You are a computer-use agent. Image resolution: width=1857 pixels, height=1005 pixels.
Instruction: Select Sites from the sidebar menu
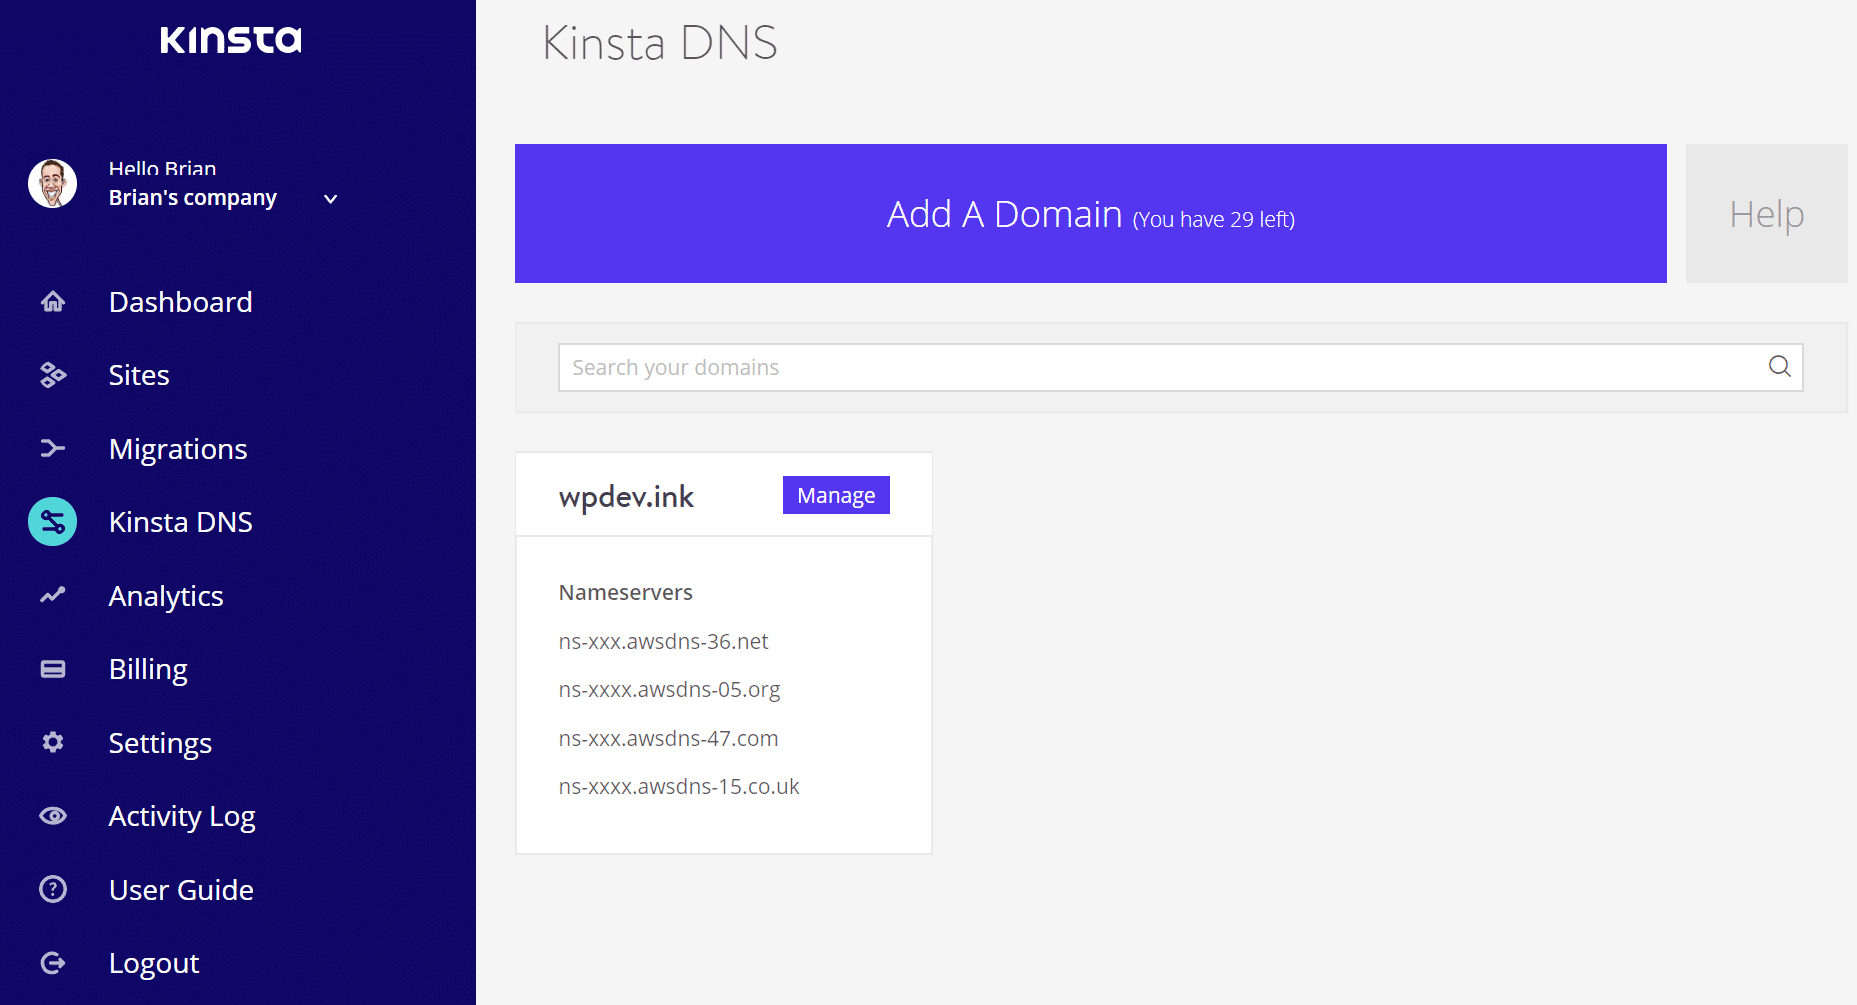[139, 375]
